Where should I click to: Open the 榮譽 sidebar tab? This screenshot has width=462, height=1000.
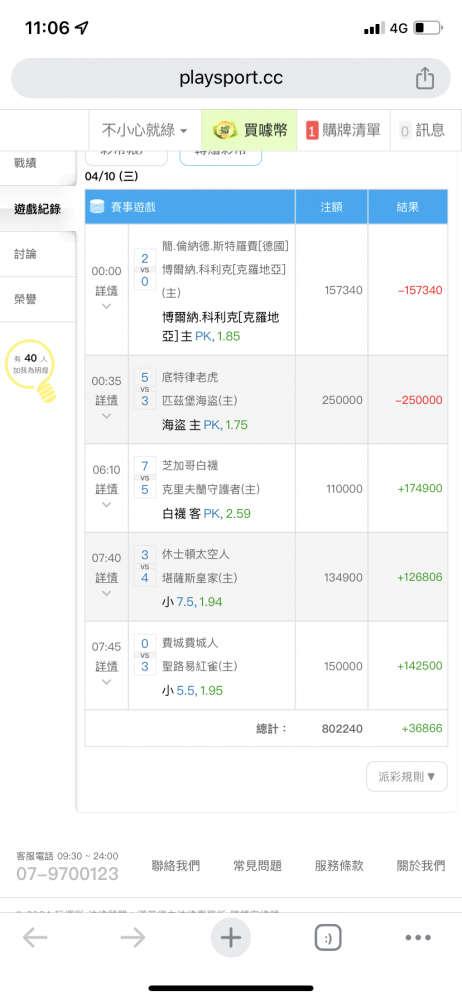[x=38, y=299]
